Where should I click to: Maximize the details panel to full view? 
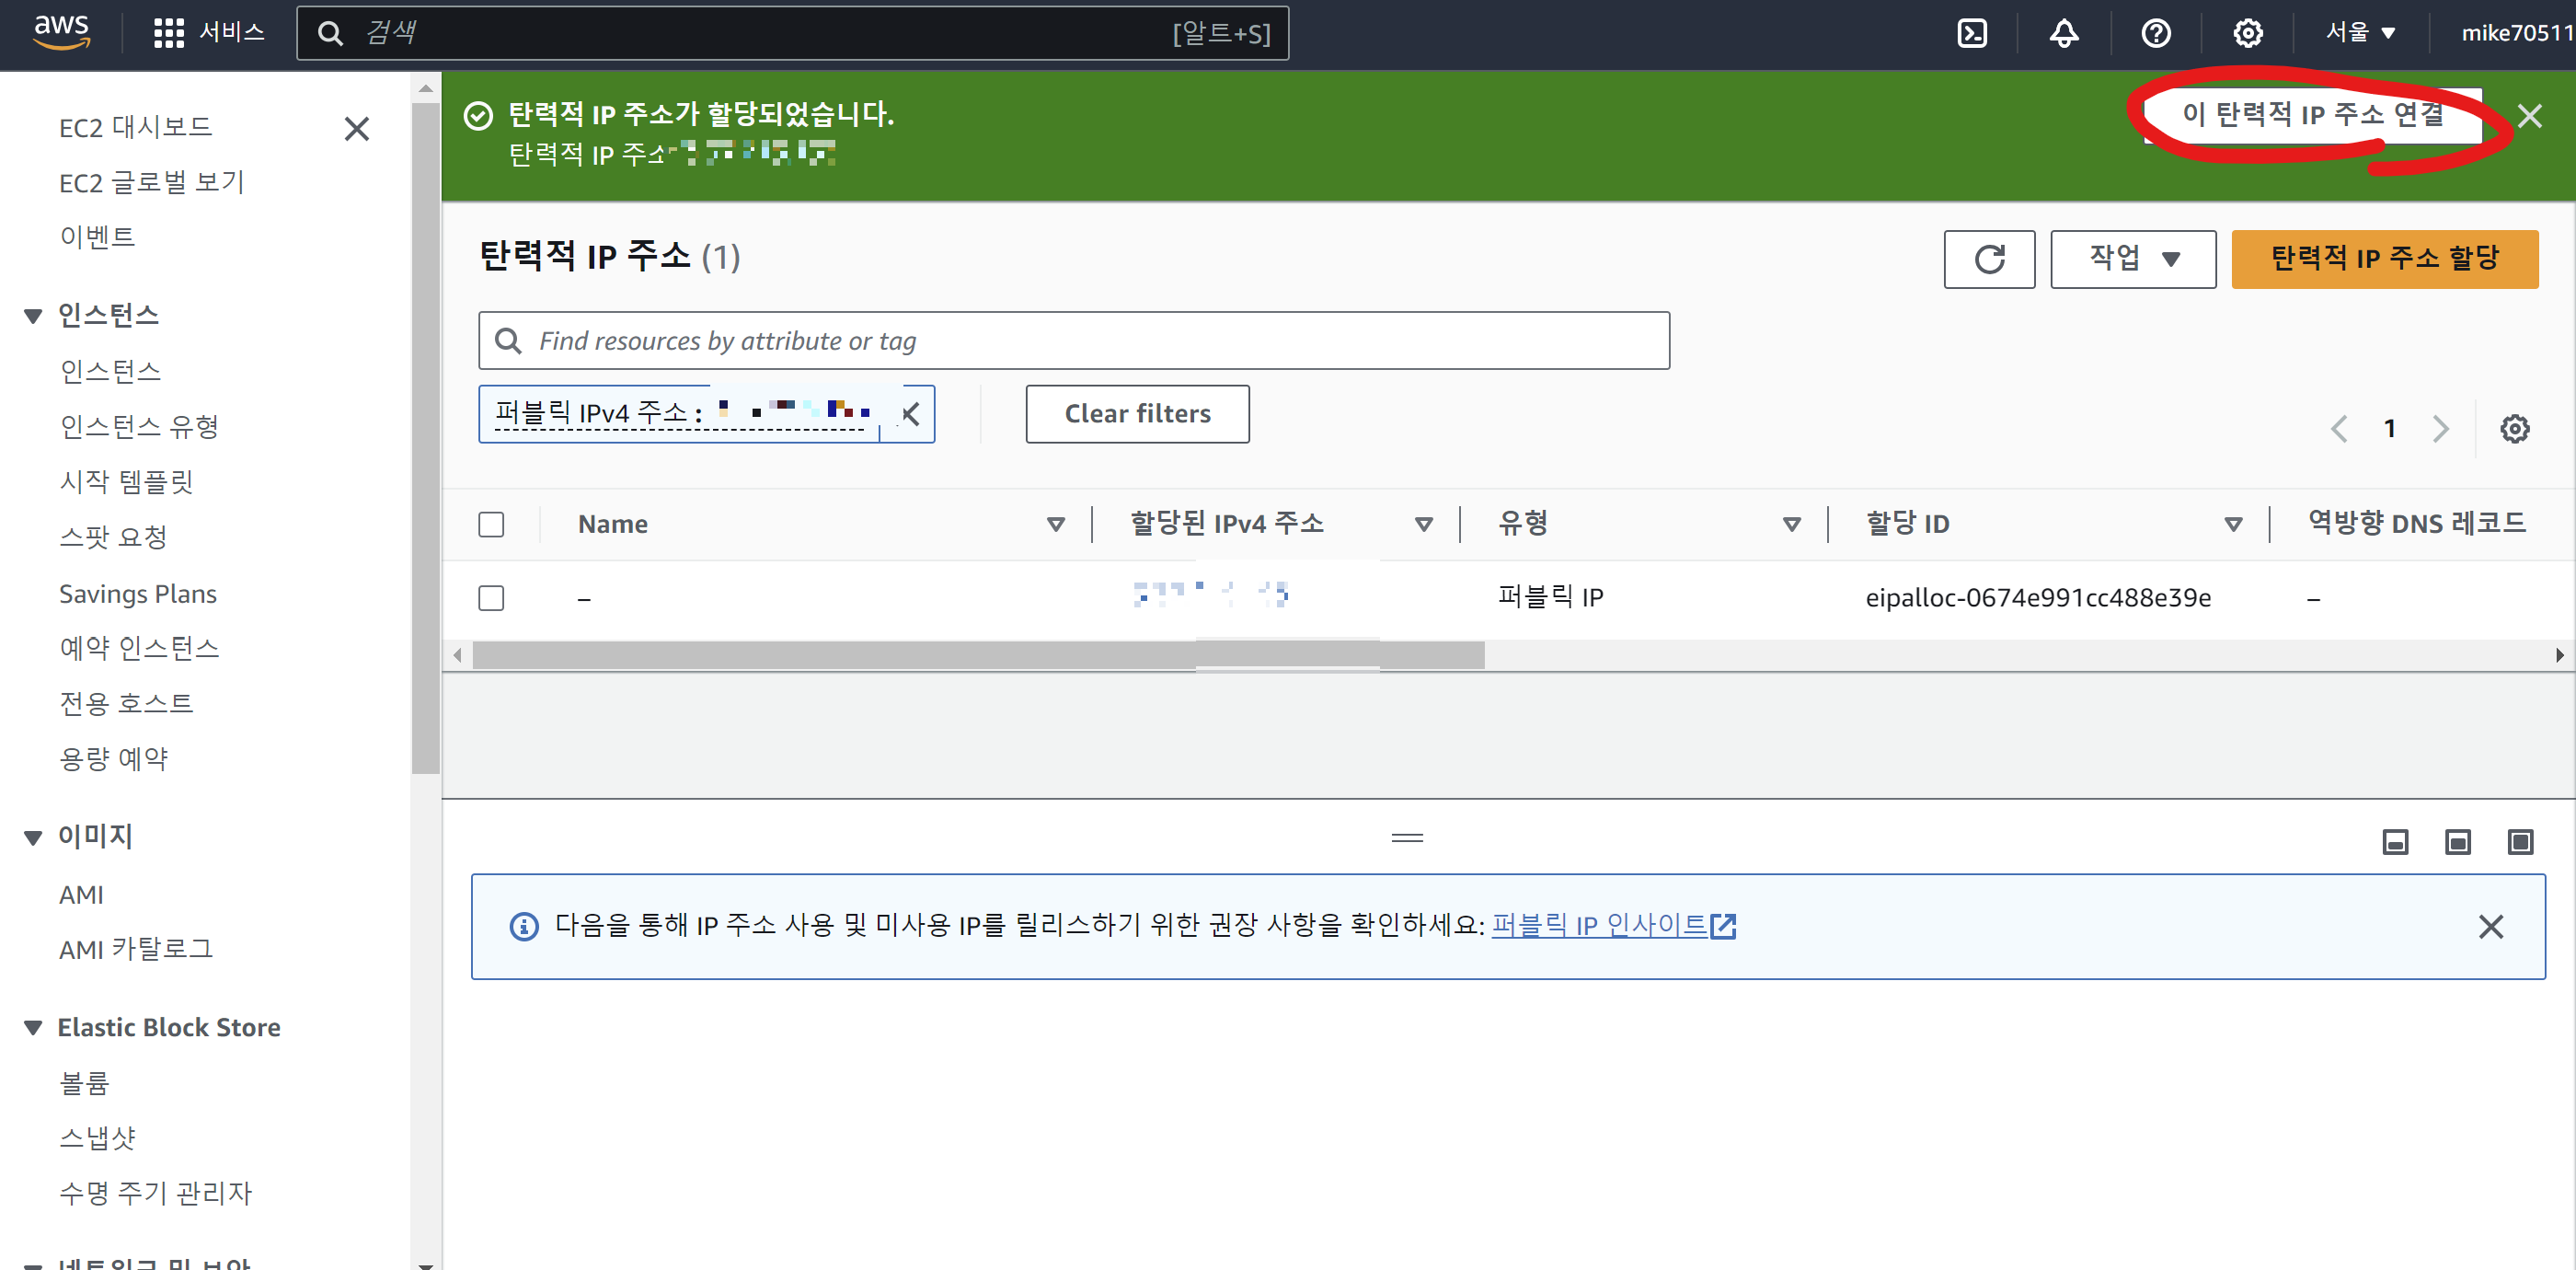coord(2519,842)
